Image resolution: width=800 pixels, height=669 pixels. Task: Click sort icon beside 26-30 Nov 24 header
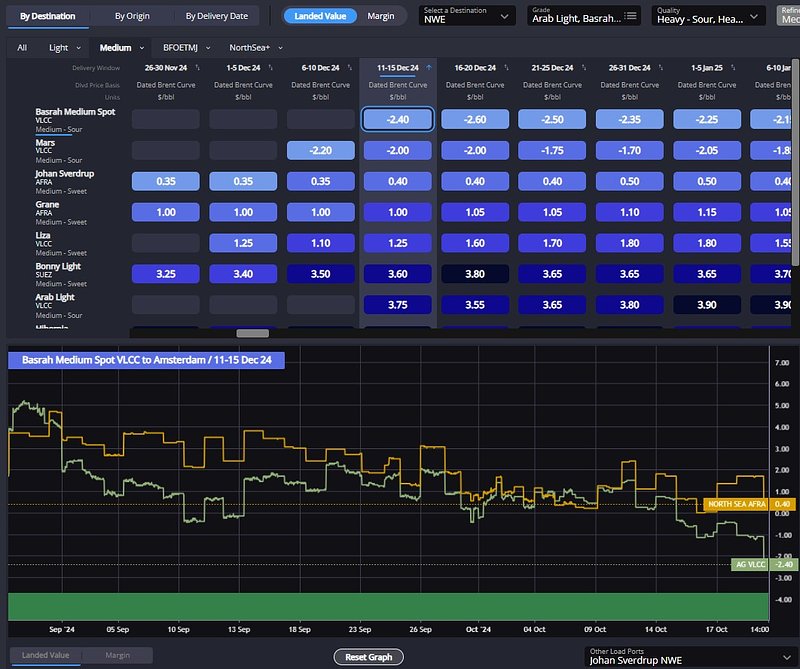point(198,68)
